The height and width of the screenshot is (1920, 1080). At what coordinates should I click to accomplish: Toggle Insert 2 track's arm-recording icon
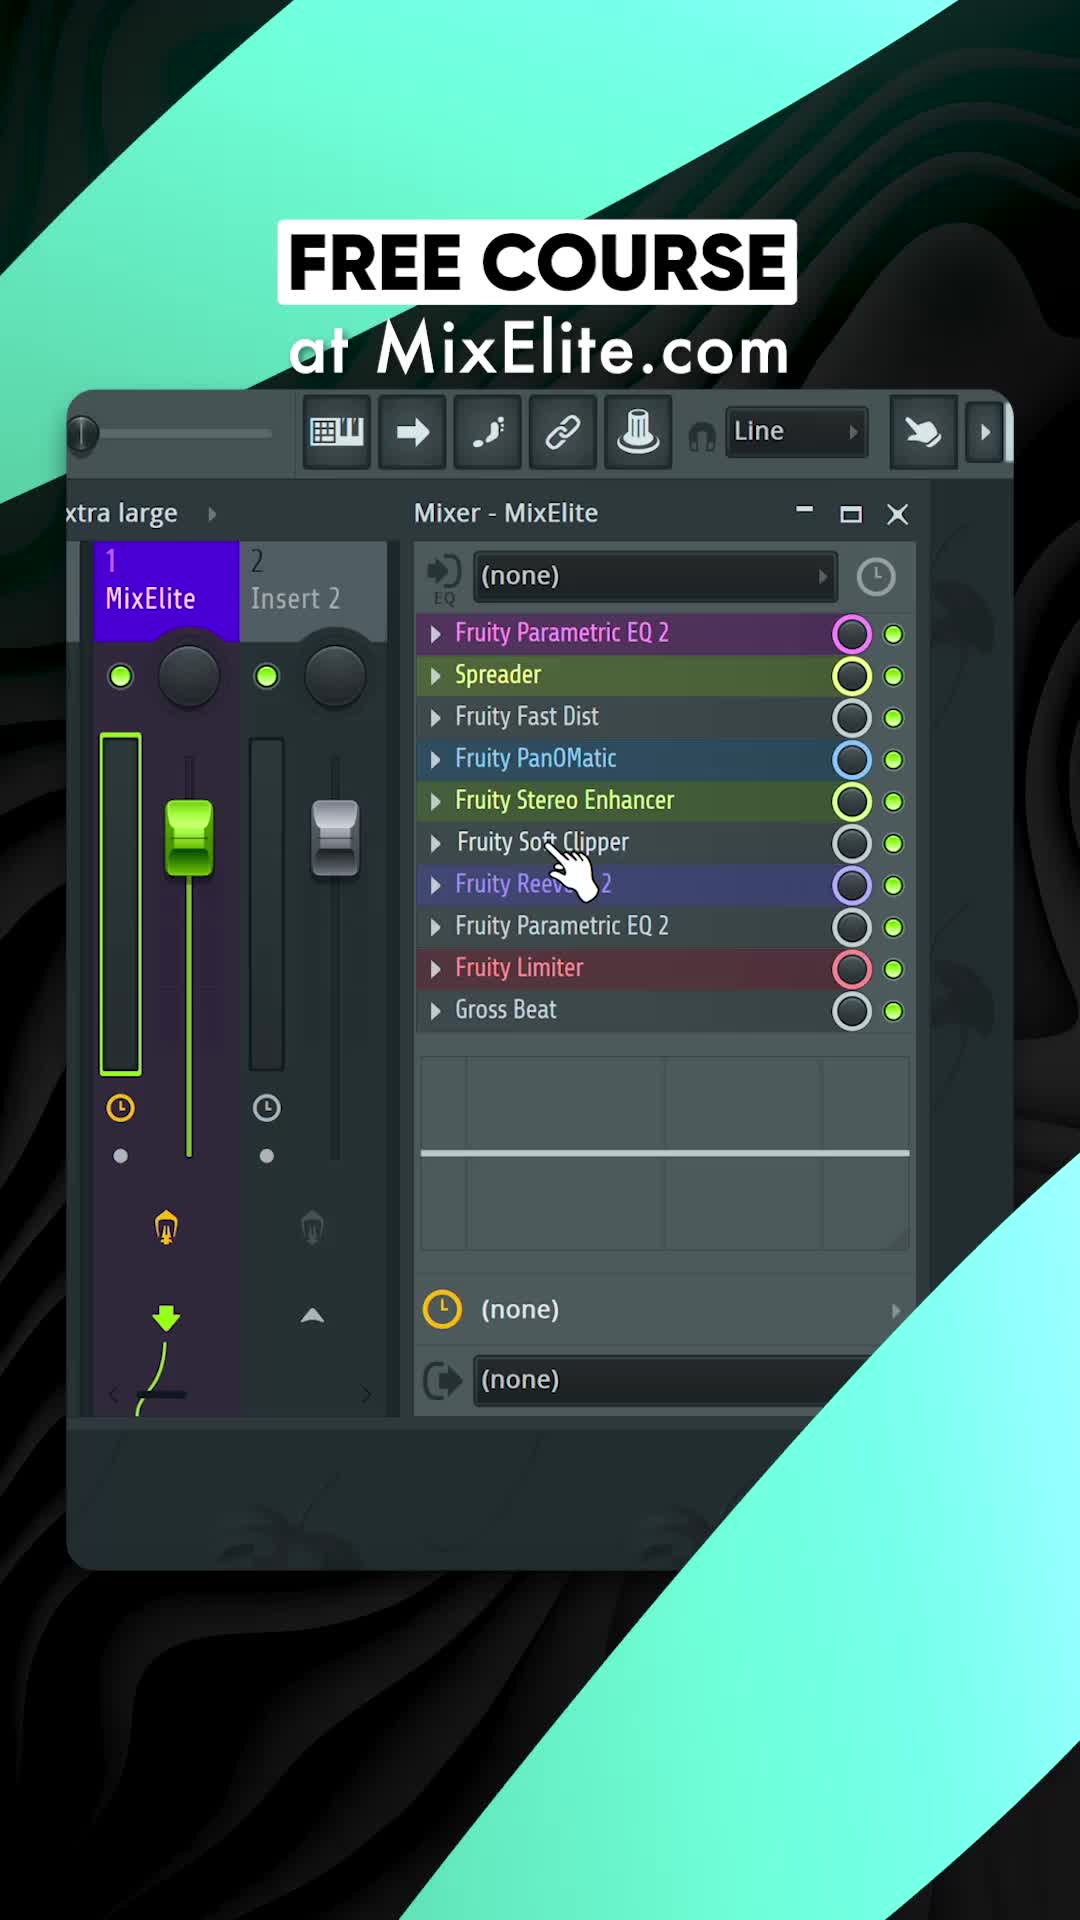tap(312, 1227)
